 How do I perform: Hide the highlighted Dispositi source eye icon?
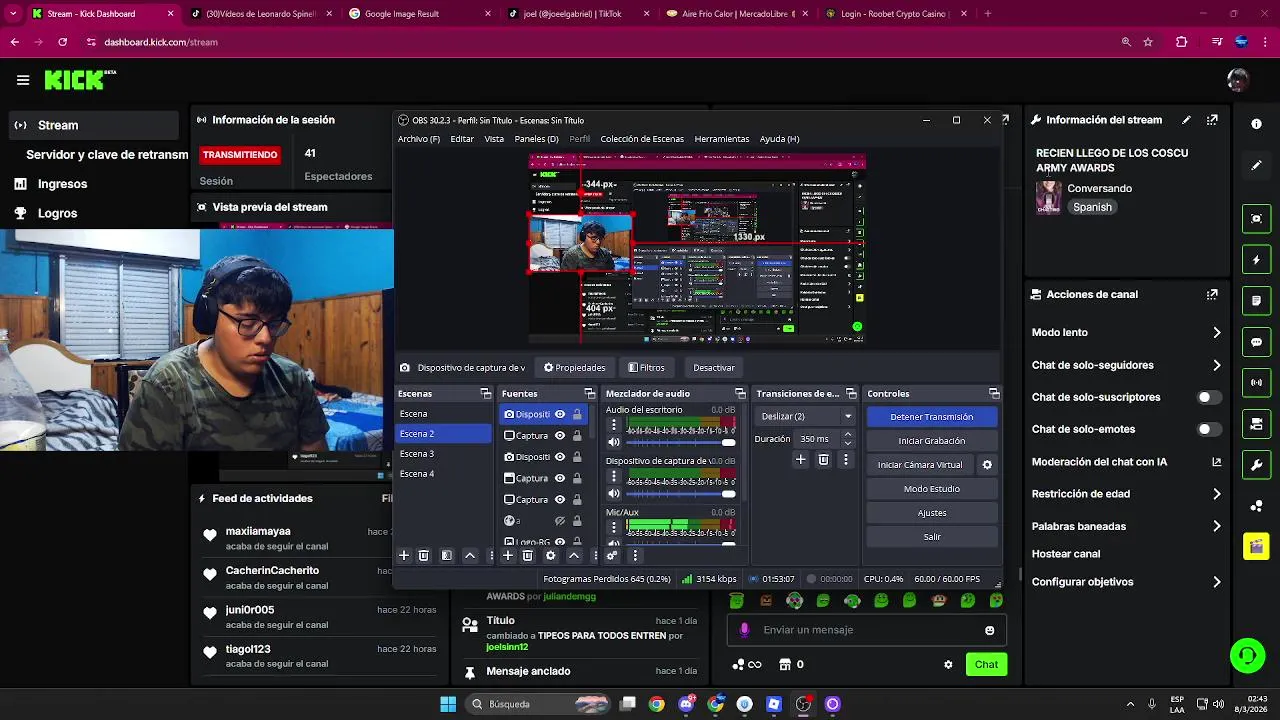click(560, 414)
